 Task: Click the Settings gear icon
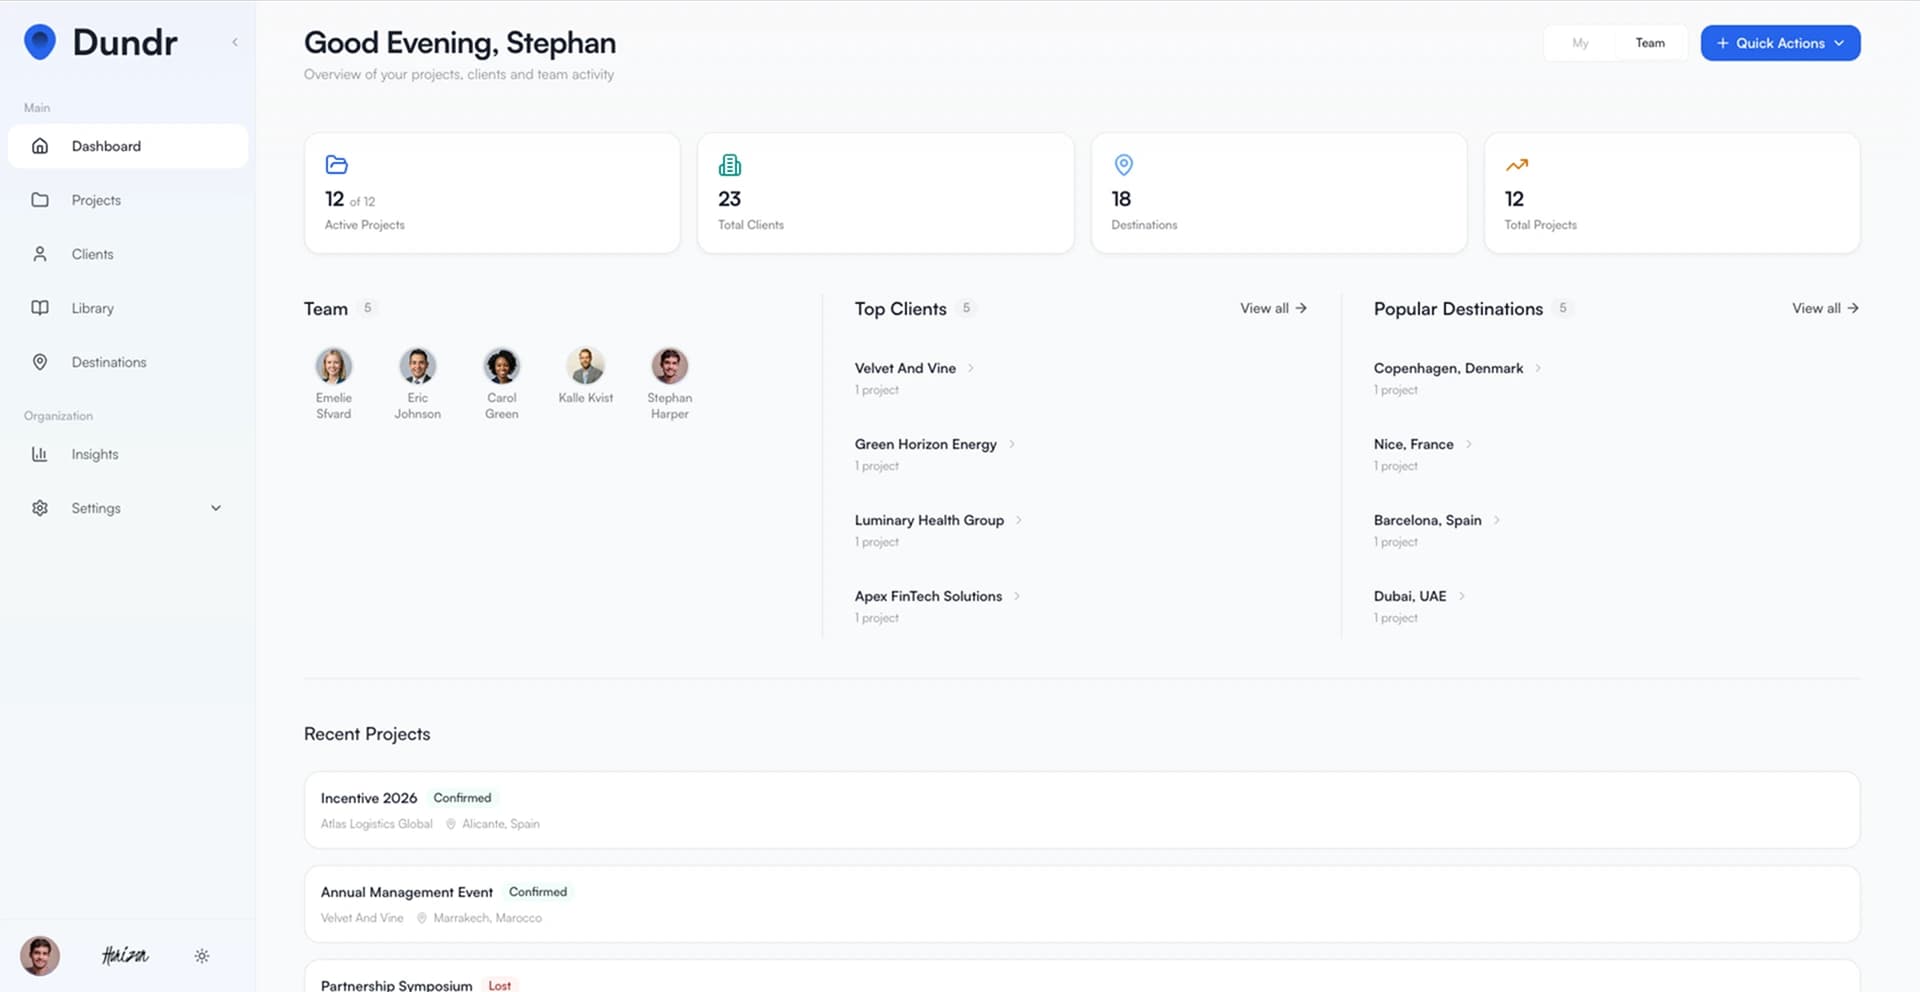click(40, 508)
